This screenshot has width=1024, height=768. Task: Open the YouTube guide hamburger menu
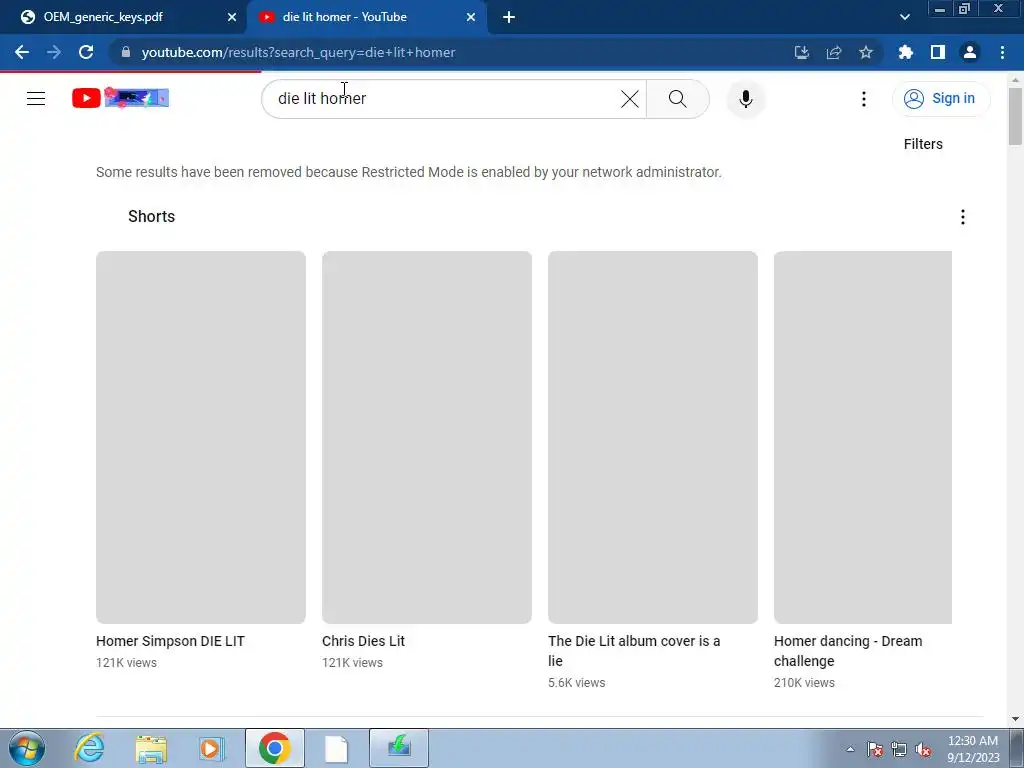pos(36,99)
